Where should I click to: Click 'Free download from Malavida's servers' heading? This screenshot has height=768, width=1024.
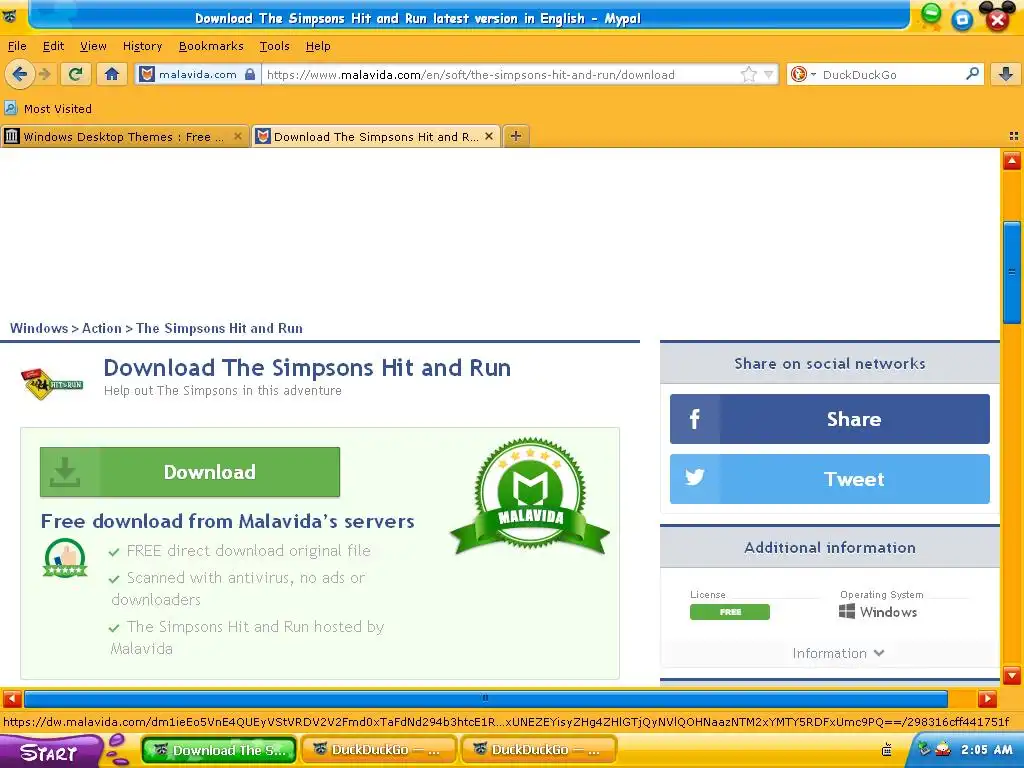click(x=227, y=521)
